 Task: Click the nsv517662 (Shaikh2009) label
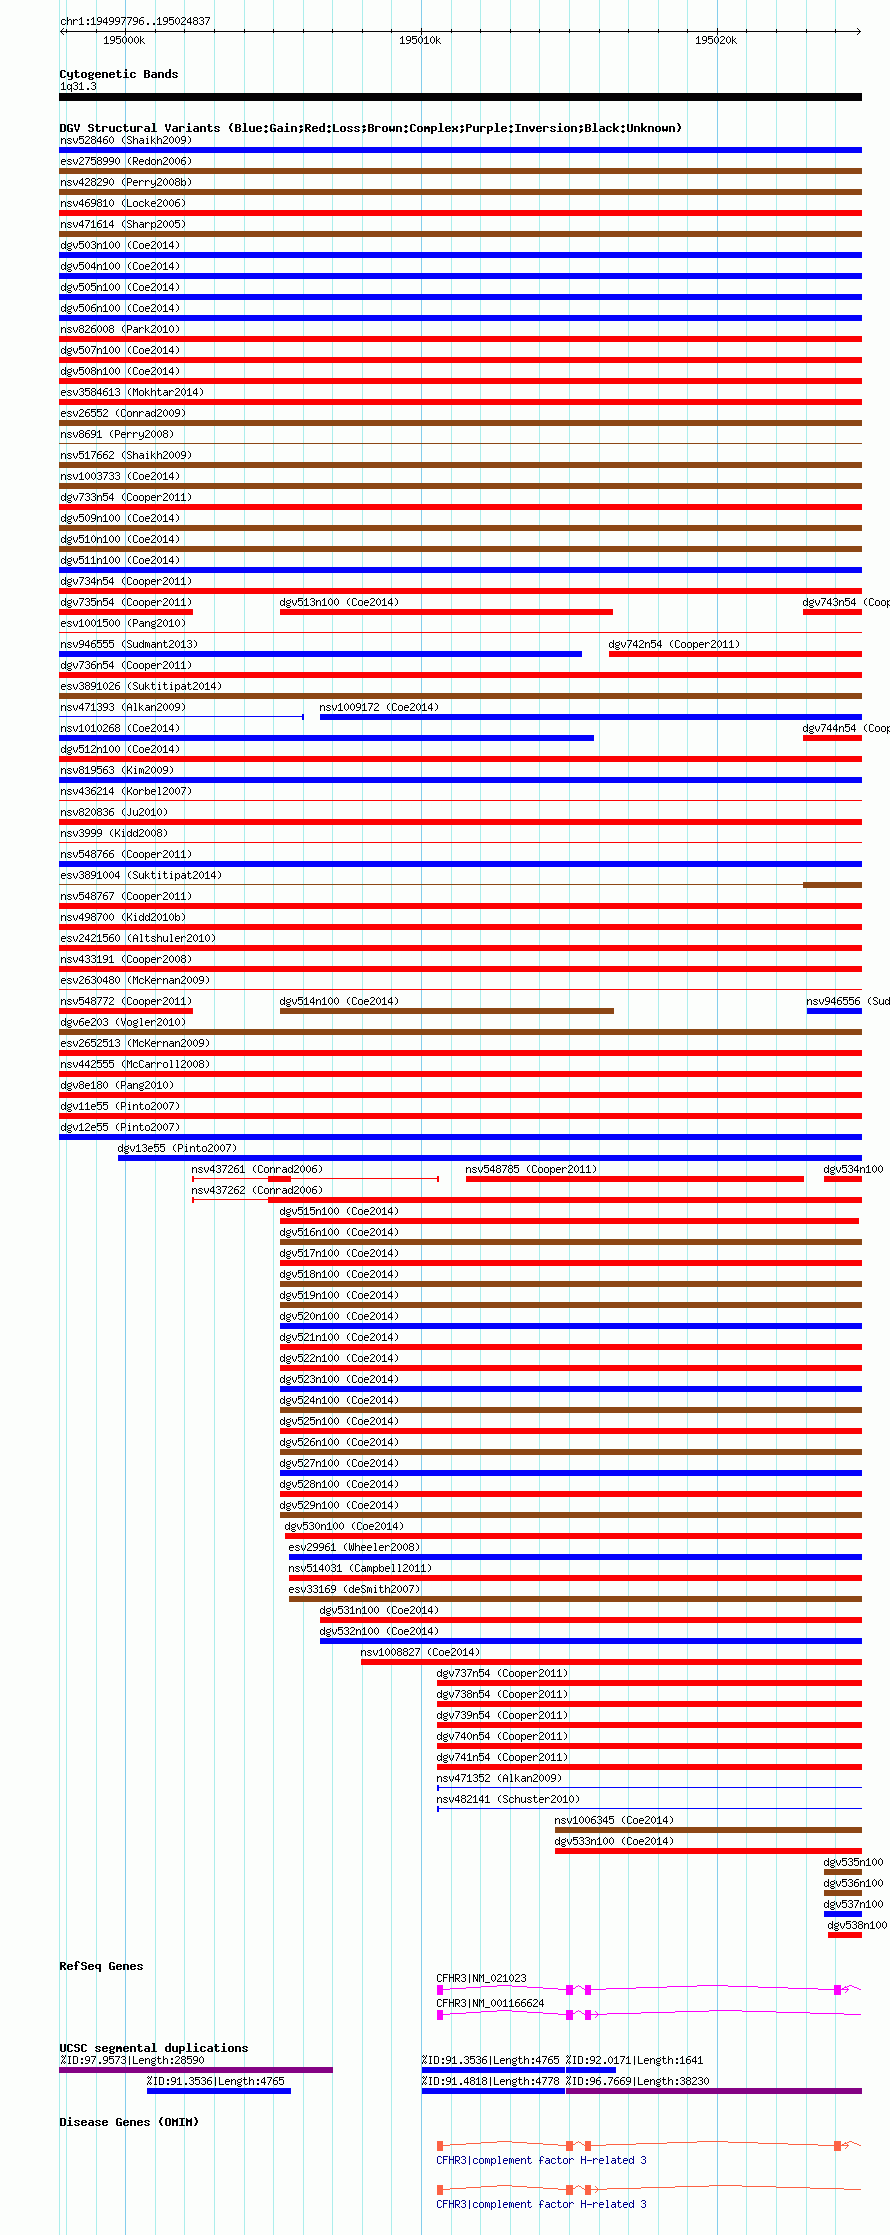(125, 455)
